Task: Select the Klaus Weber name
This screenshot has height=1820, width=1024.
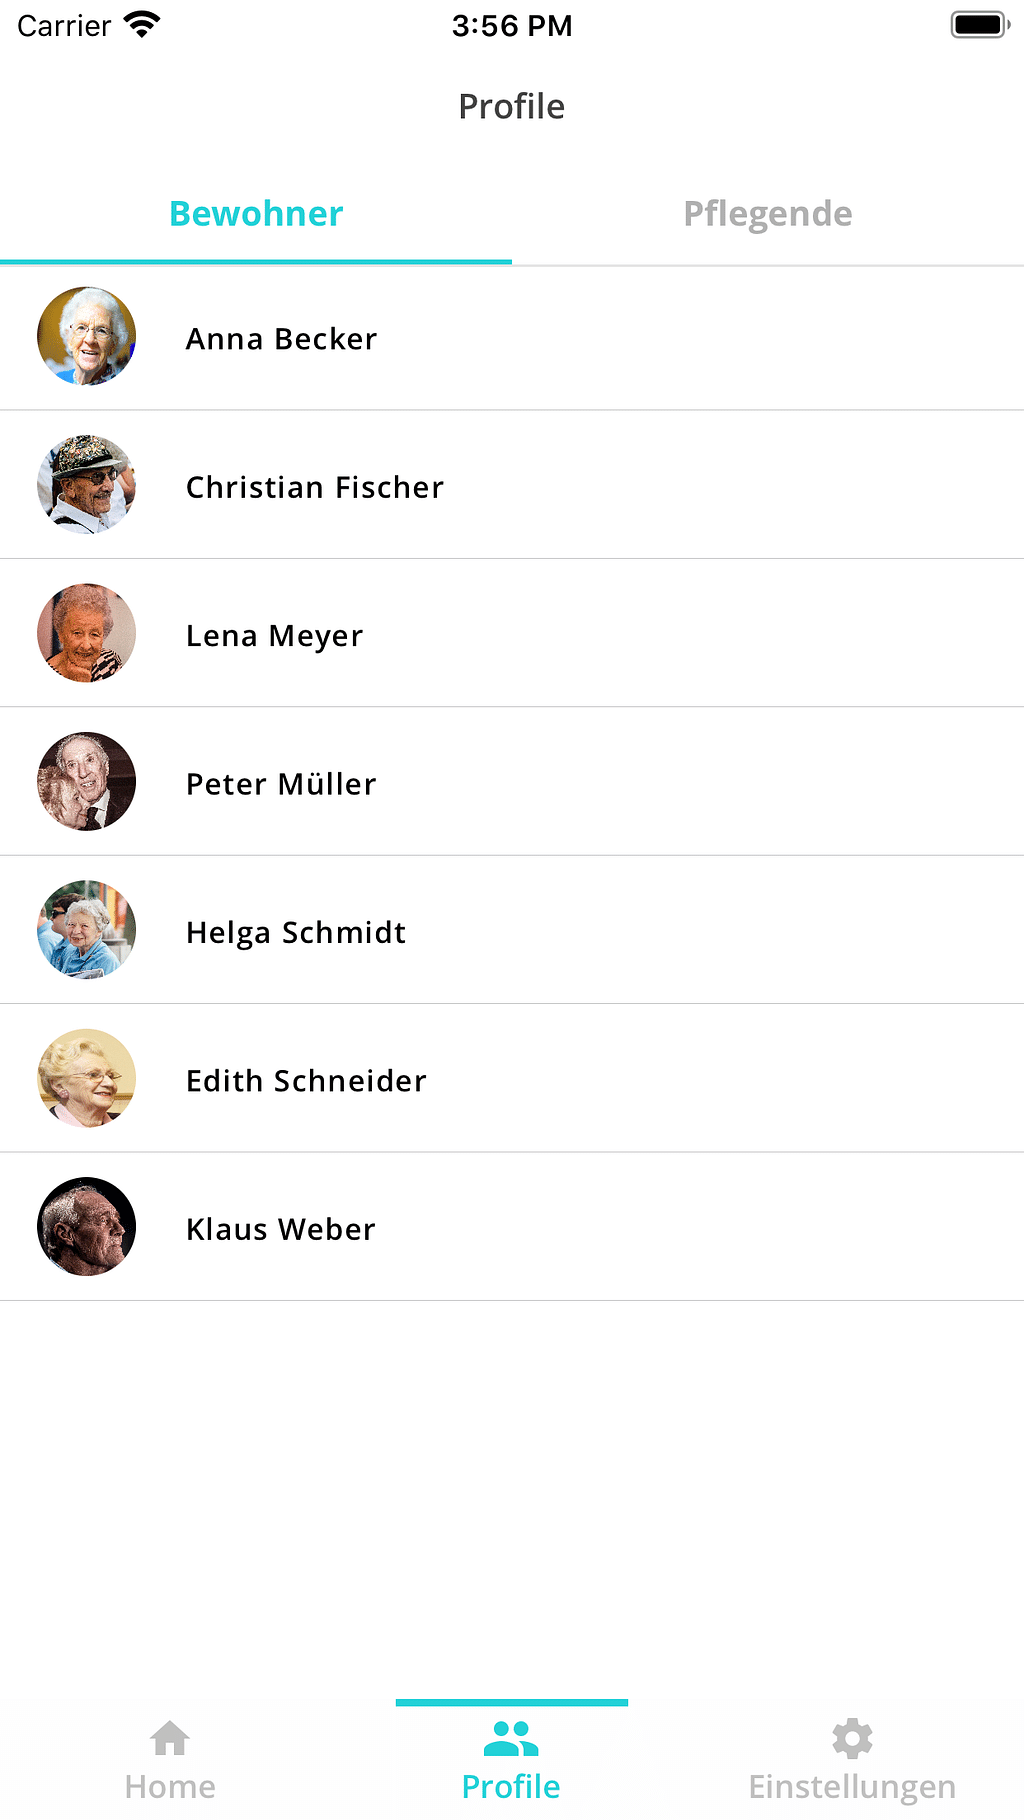Action: (x=280, y=1229)
